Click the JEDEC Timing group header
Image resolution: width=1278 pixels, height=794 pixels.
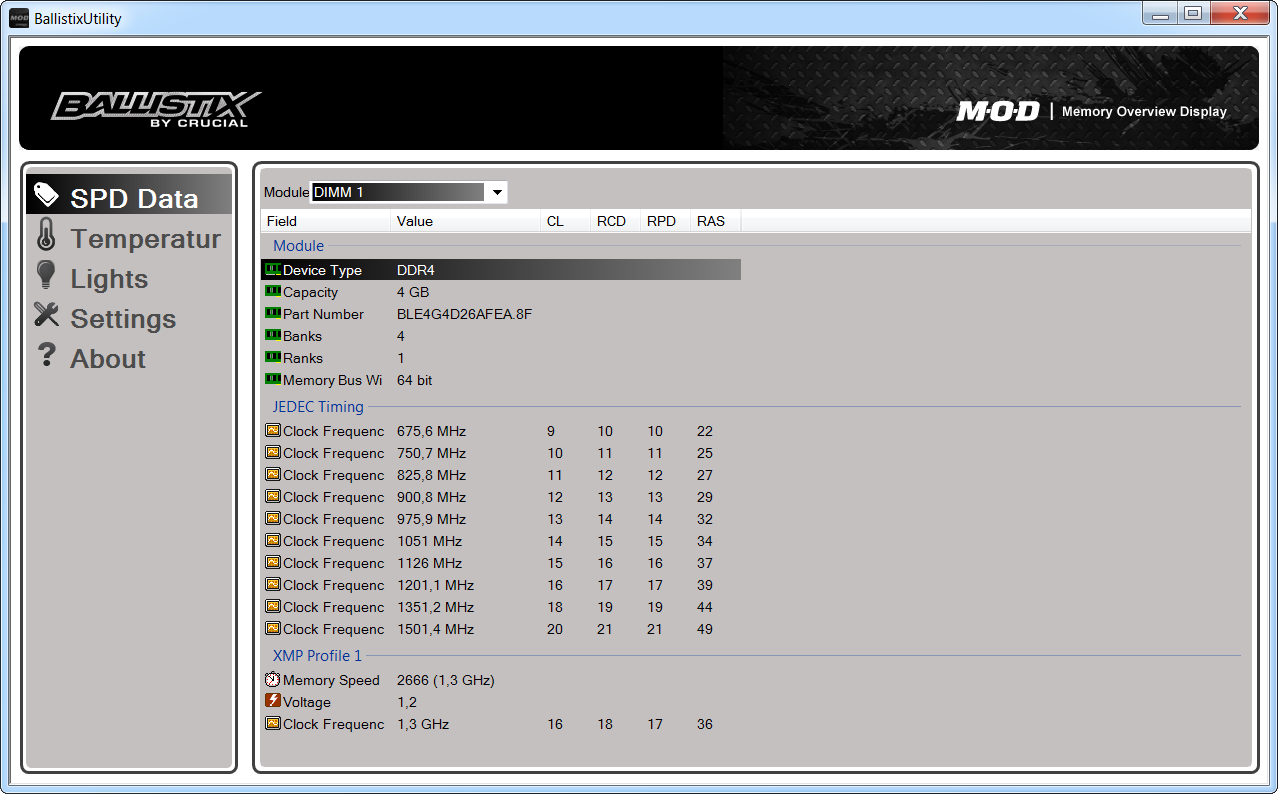(x=318, y=407)
